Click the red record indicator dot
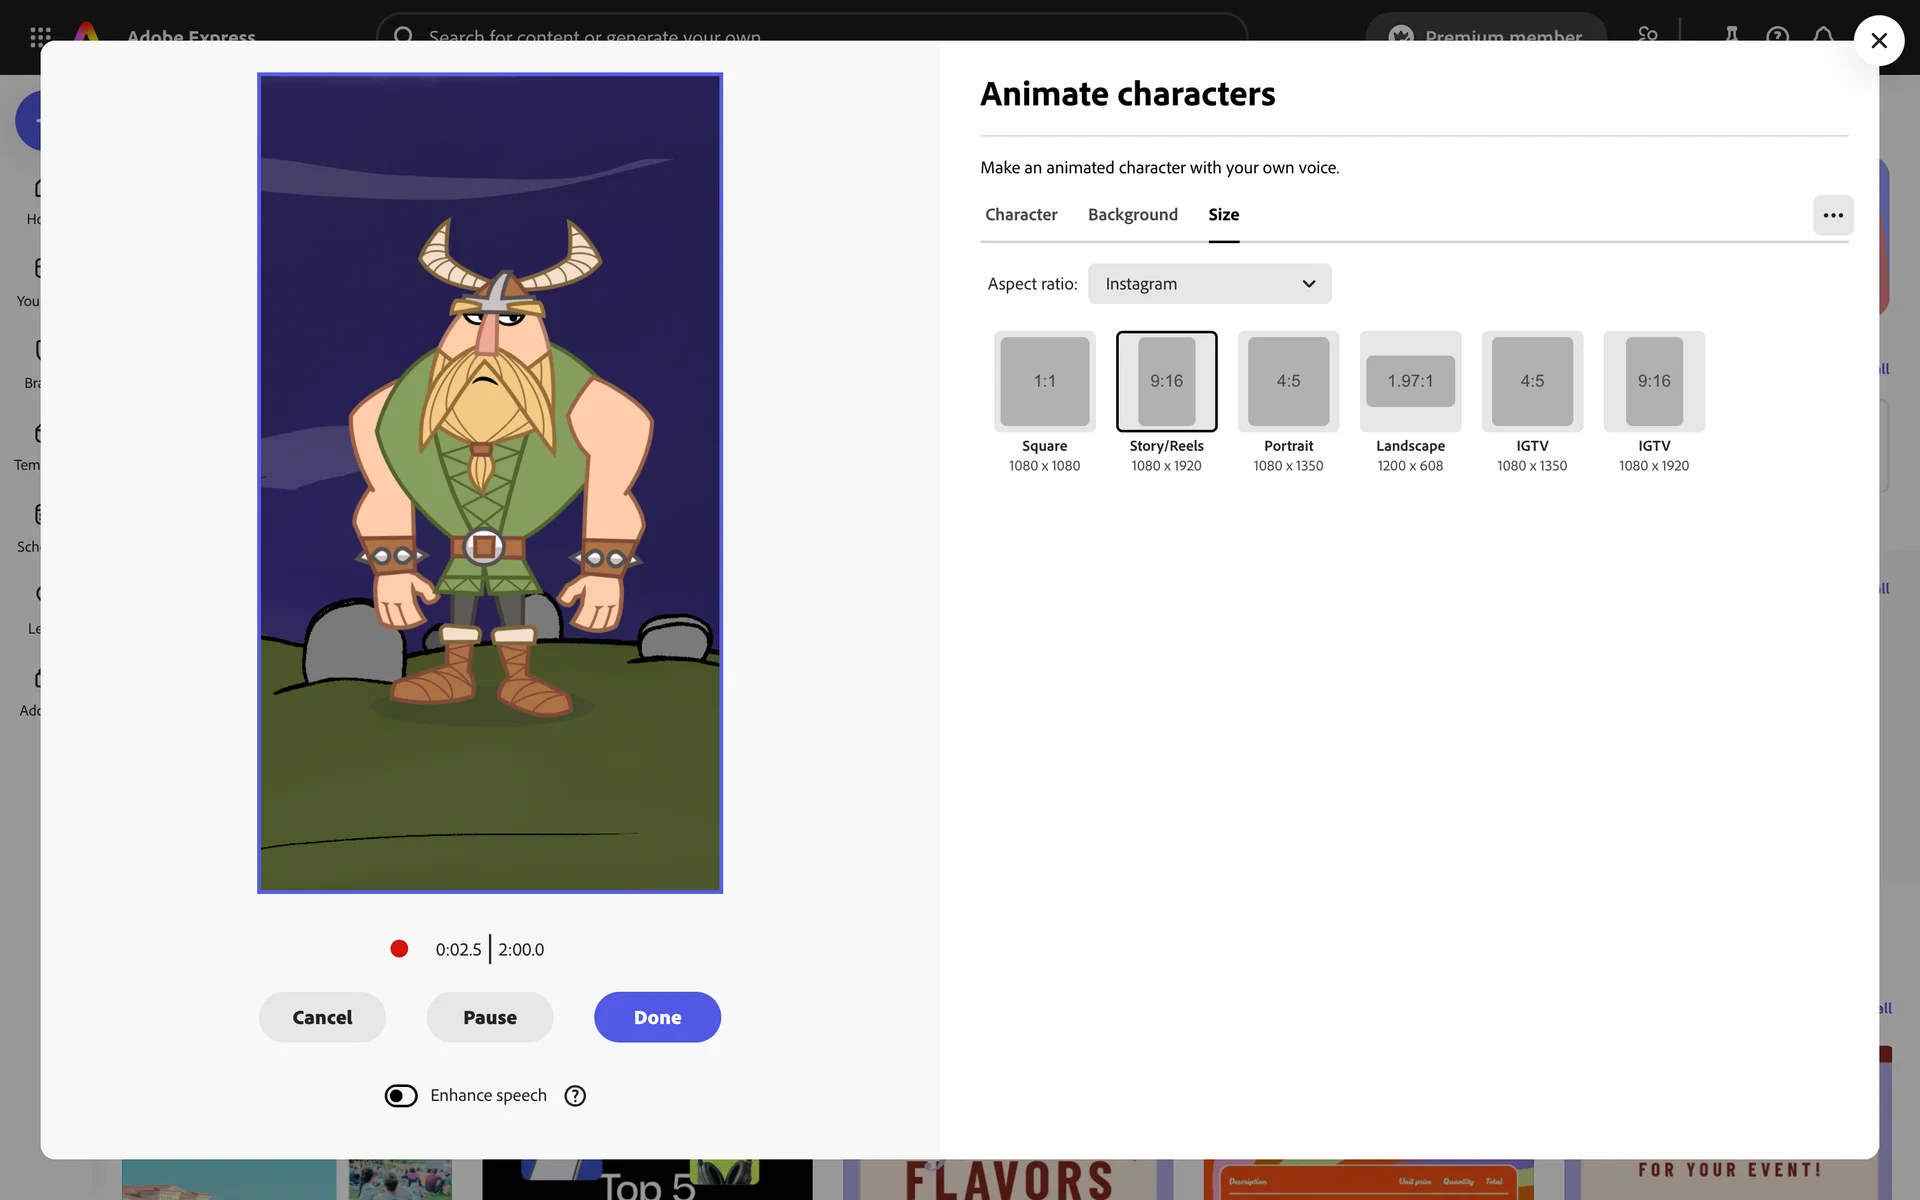Screen dimensions: 1920x1200 pos(399,948)
